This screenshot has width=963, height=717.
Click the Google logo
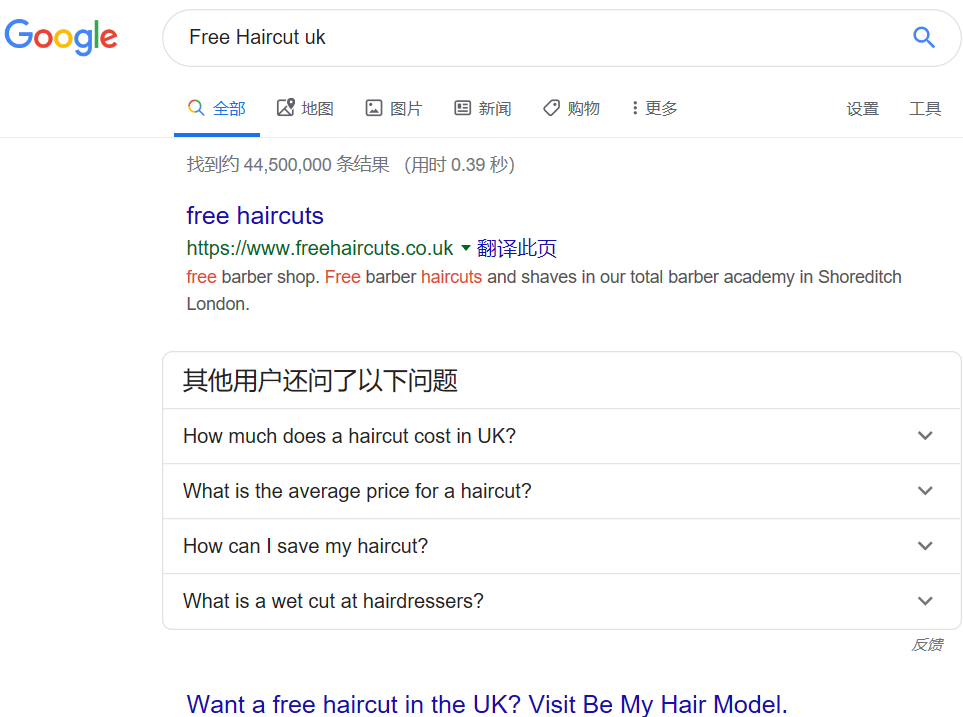[61, 37]
